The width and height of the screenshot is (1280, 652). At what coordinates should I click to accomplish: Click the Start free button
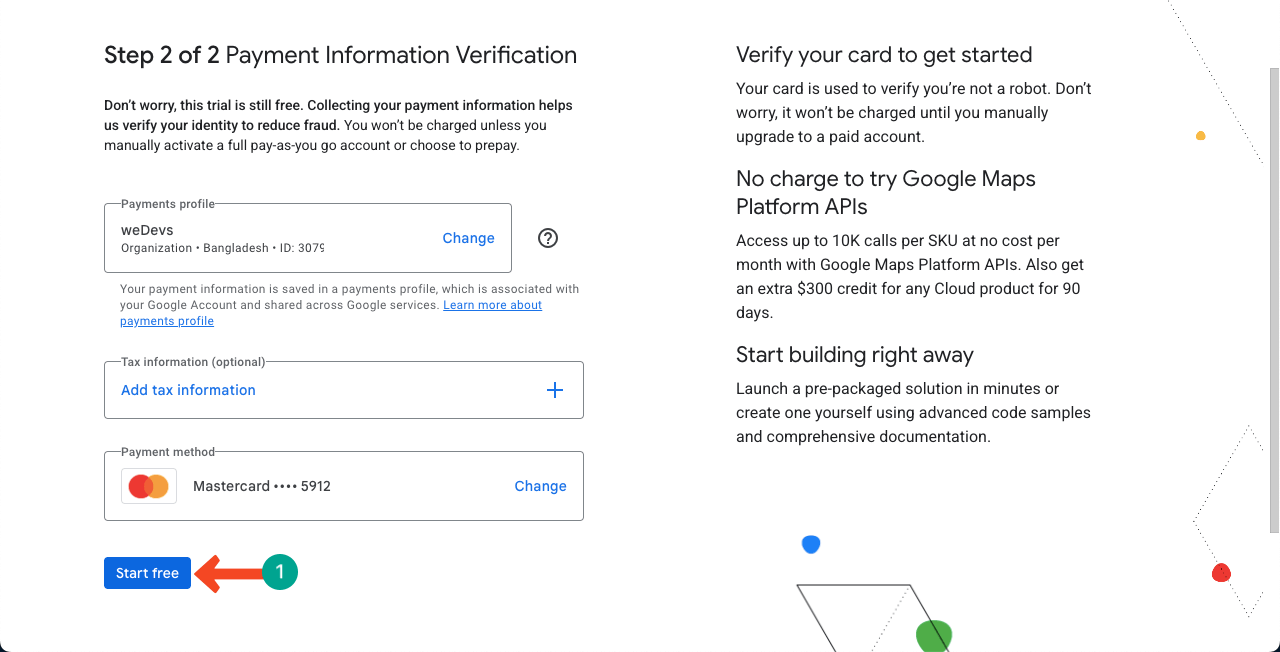147,573
